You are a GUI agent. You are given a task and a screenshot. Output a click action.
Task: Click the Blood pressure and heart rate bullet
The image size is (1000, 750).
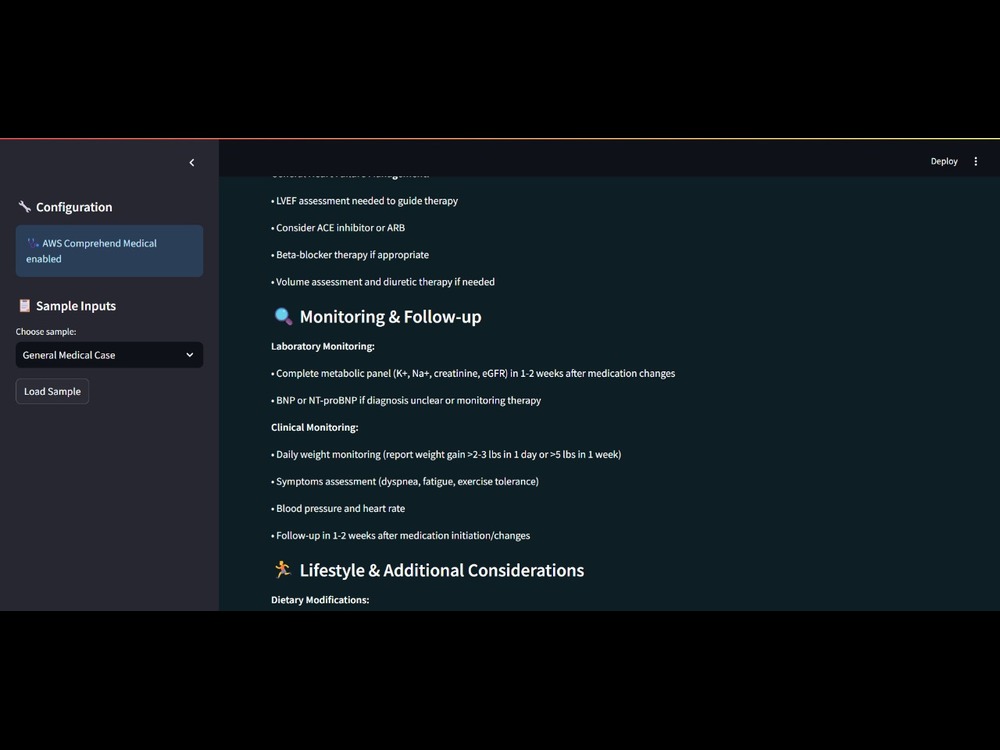[x=338, y=508]
